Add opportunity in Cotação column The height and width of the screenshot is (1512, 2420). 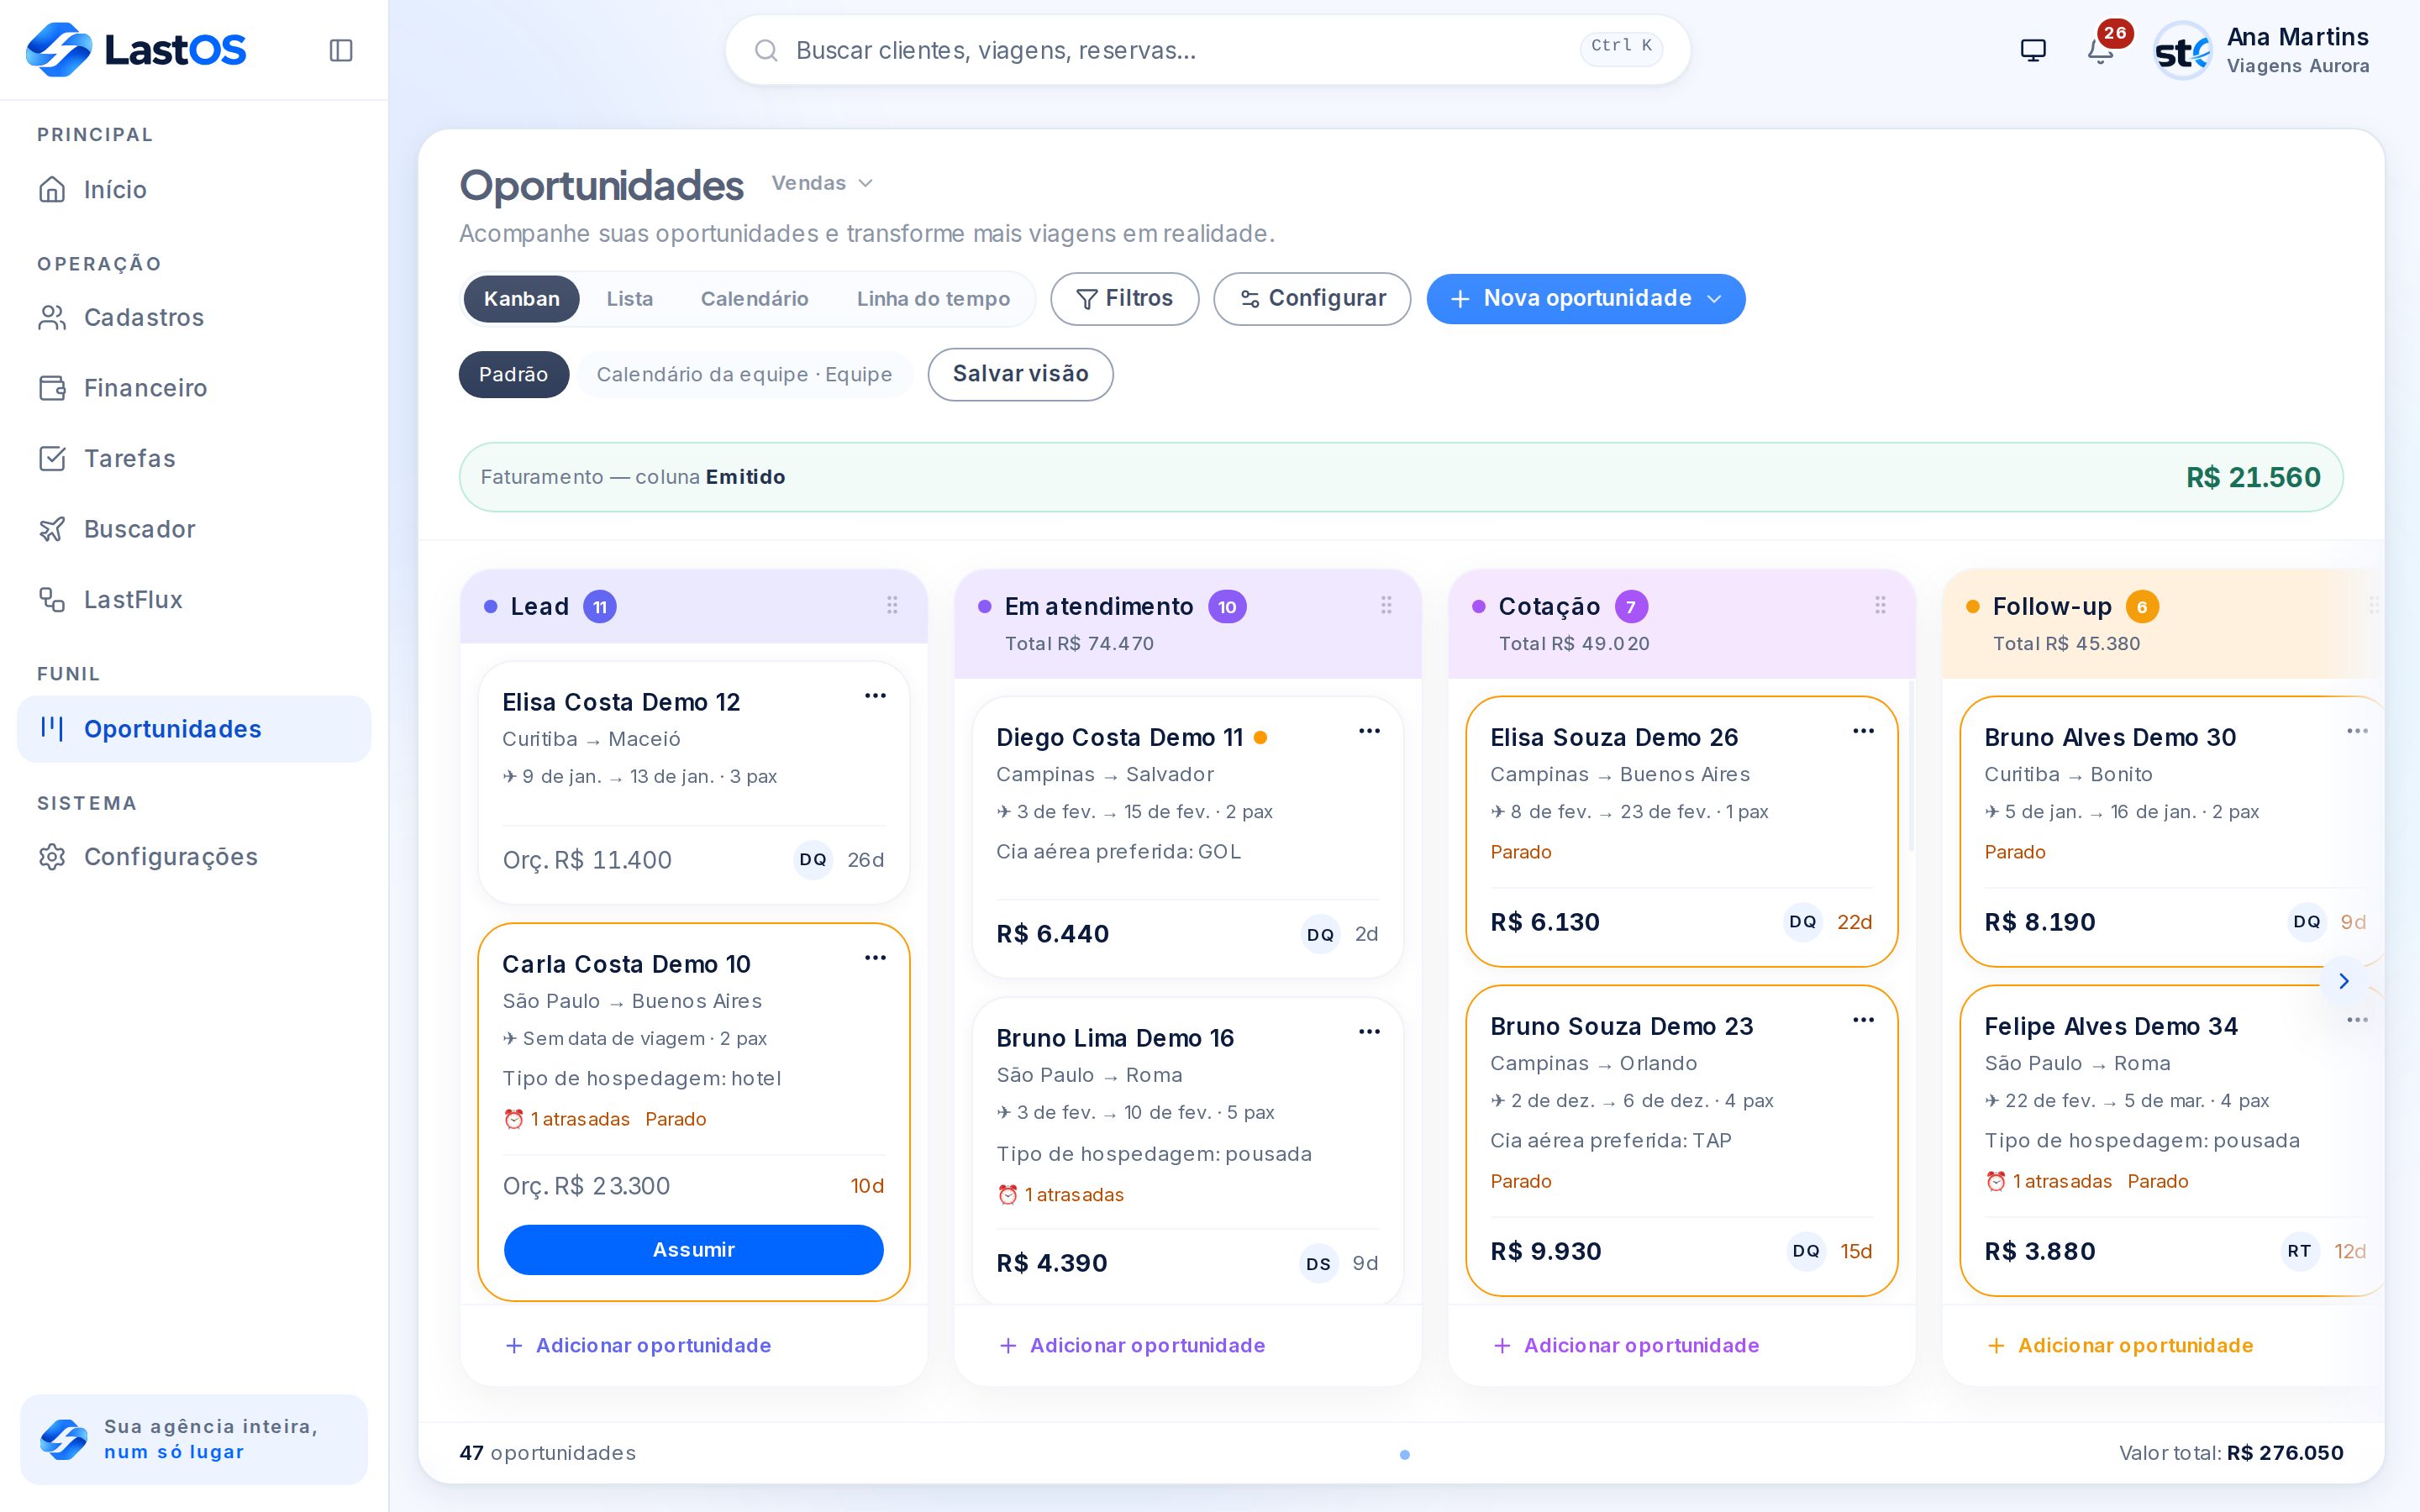click(x=1627, y=1346)
